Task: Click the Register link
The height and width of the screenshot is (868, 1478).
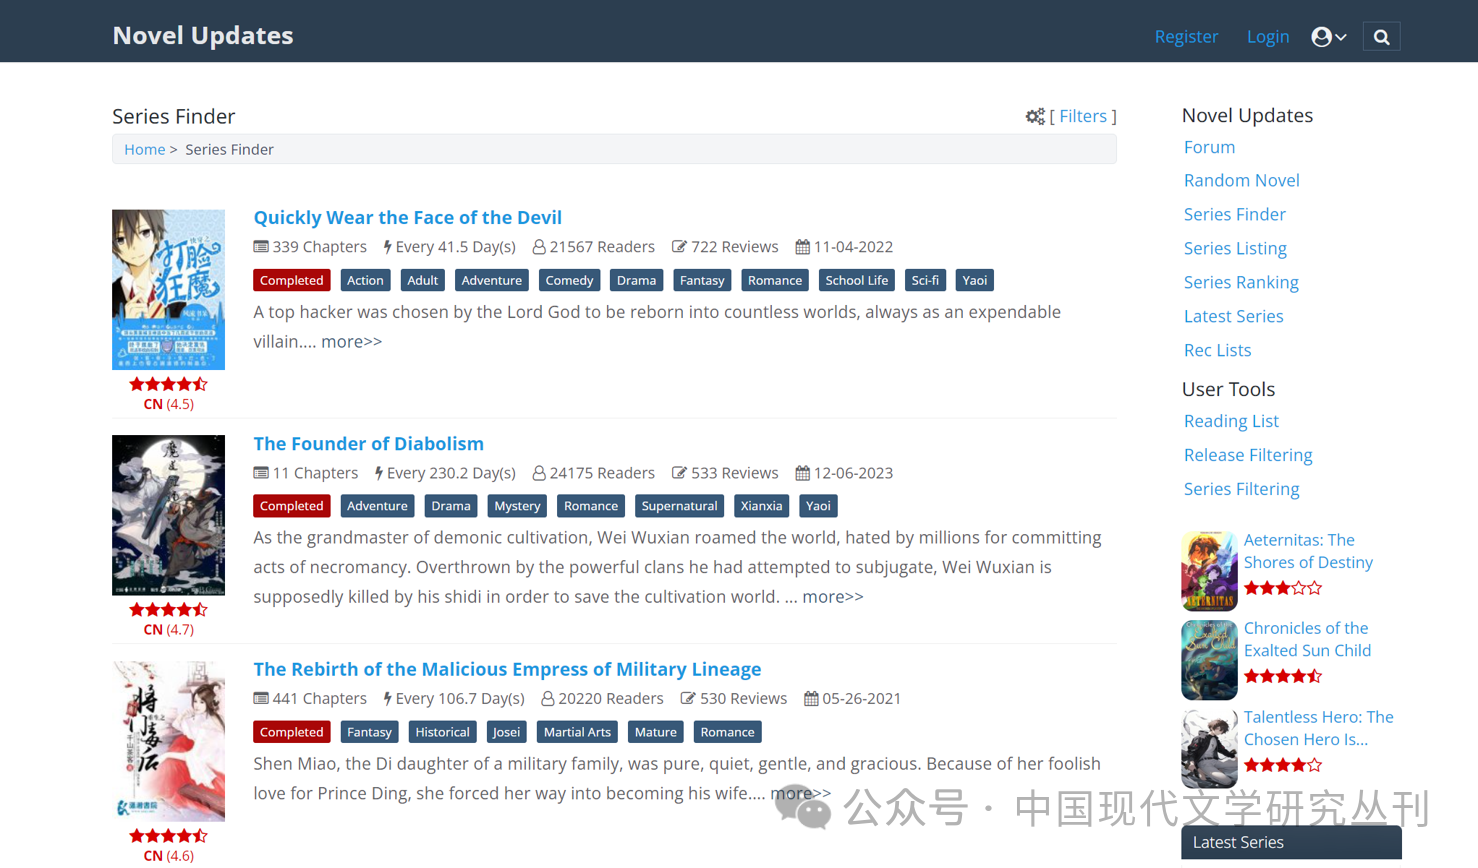Action: (x=1186, y=37)
